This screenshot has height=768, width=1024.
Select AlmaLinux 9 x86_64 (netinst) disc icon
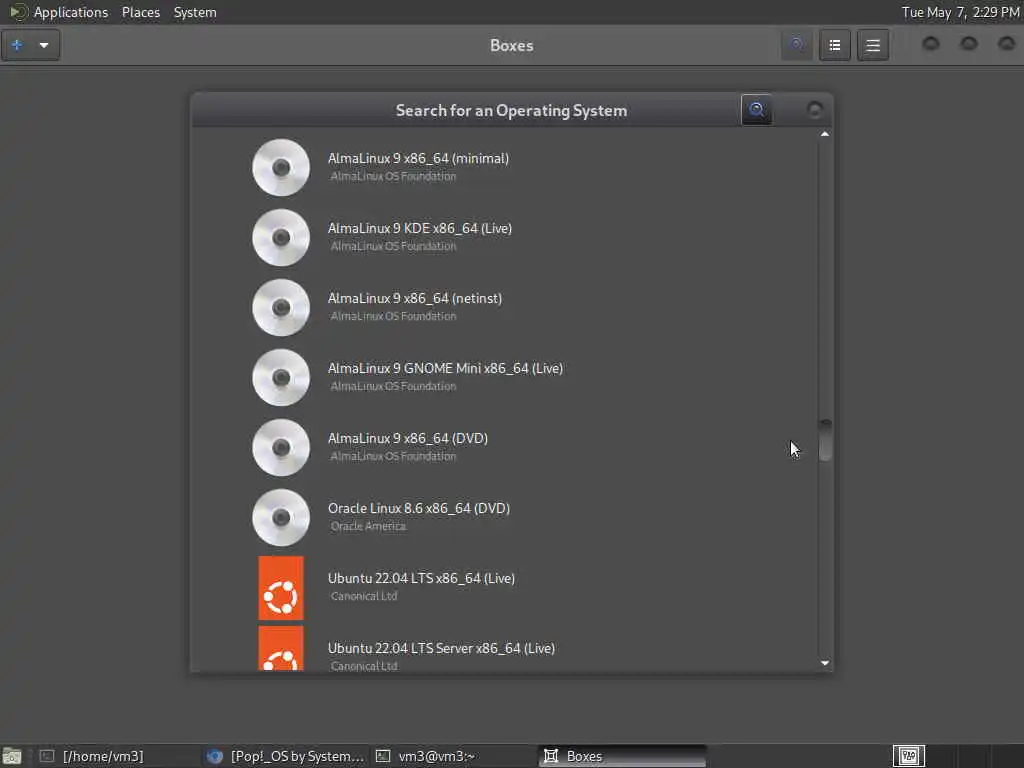coord(281,307)
